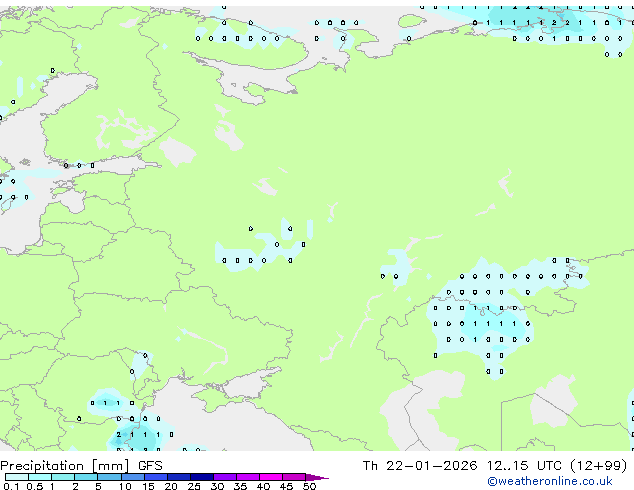Click the 0.1 to 0.5 mm legend swatch

[x=17, y=477]
